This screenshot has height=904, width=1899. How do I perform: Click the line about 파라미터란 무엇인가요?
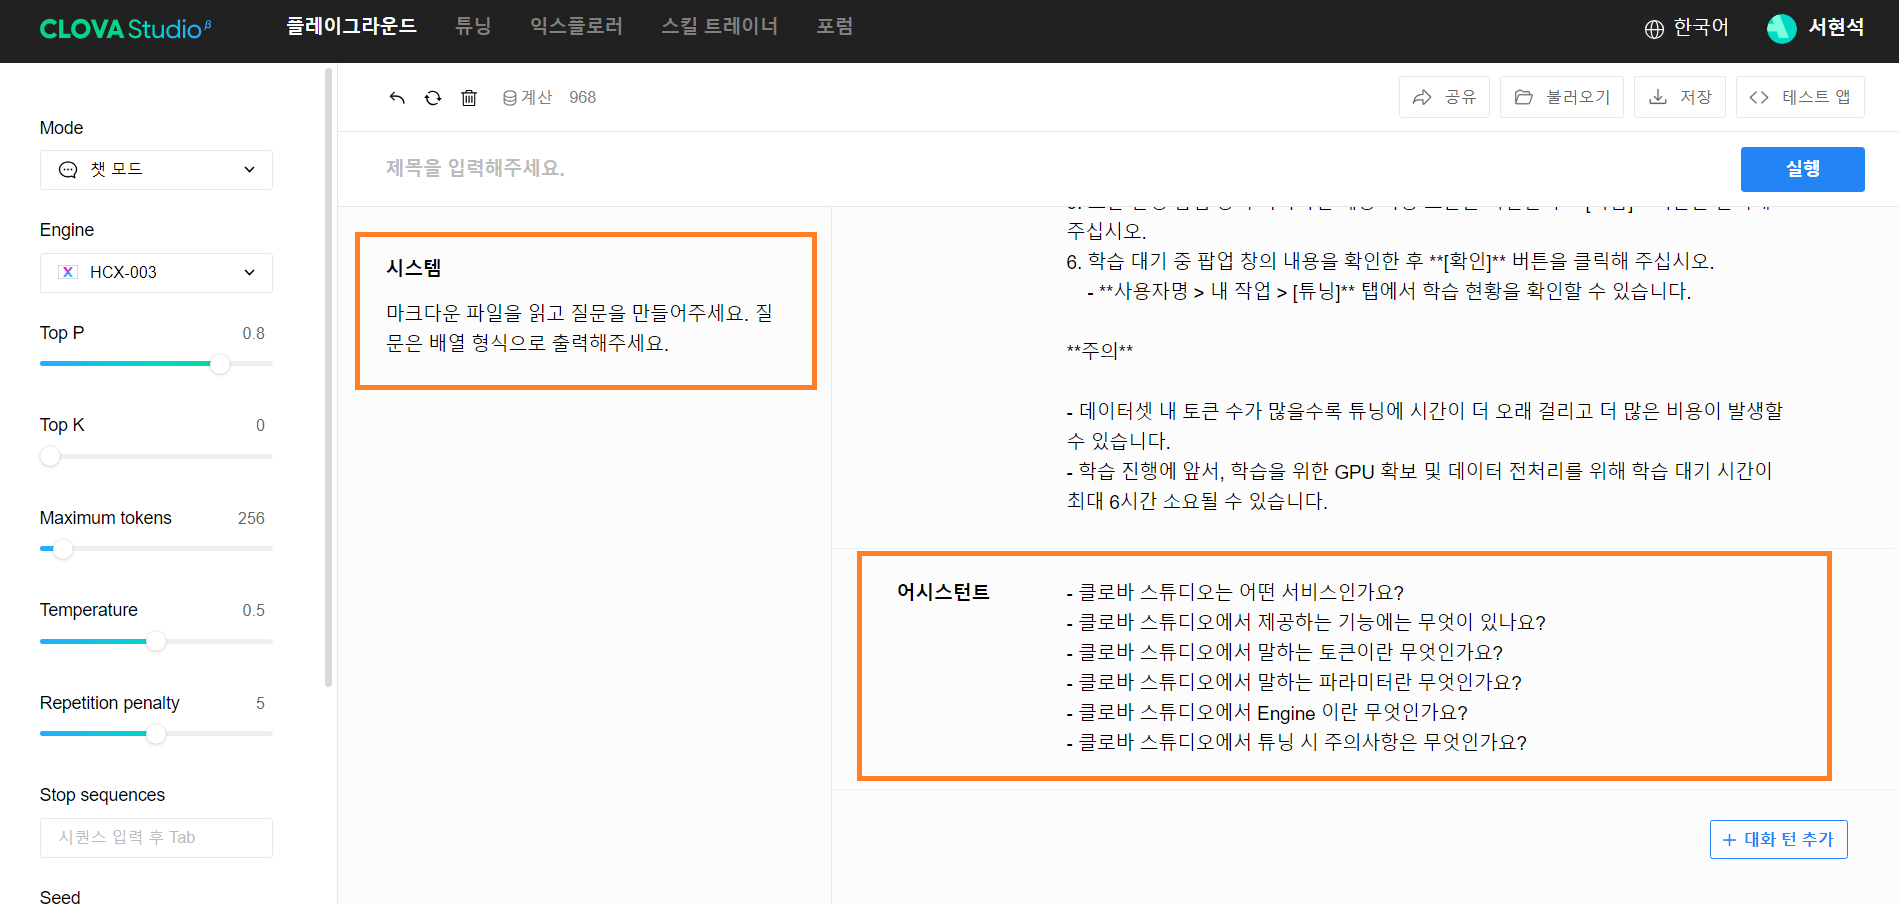(x=1294, y=682)
